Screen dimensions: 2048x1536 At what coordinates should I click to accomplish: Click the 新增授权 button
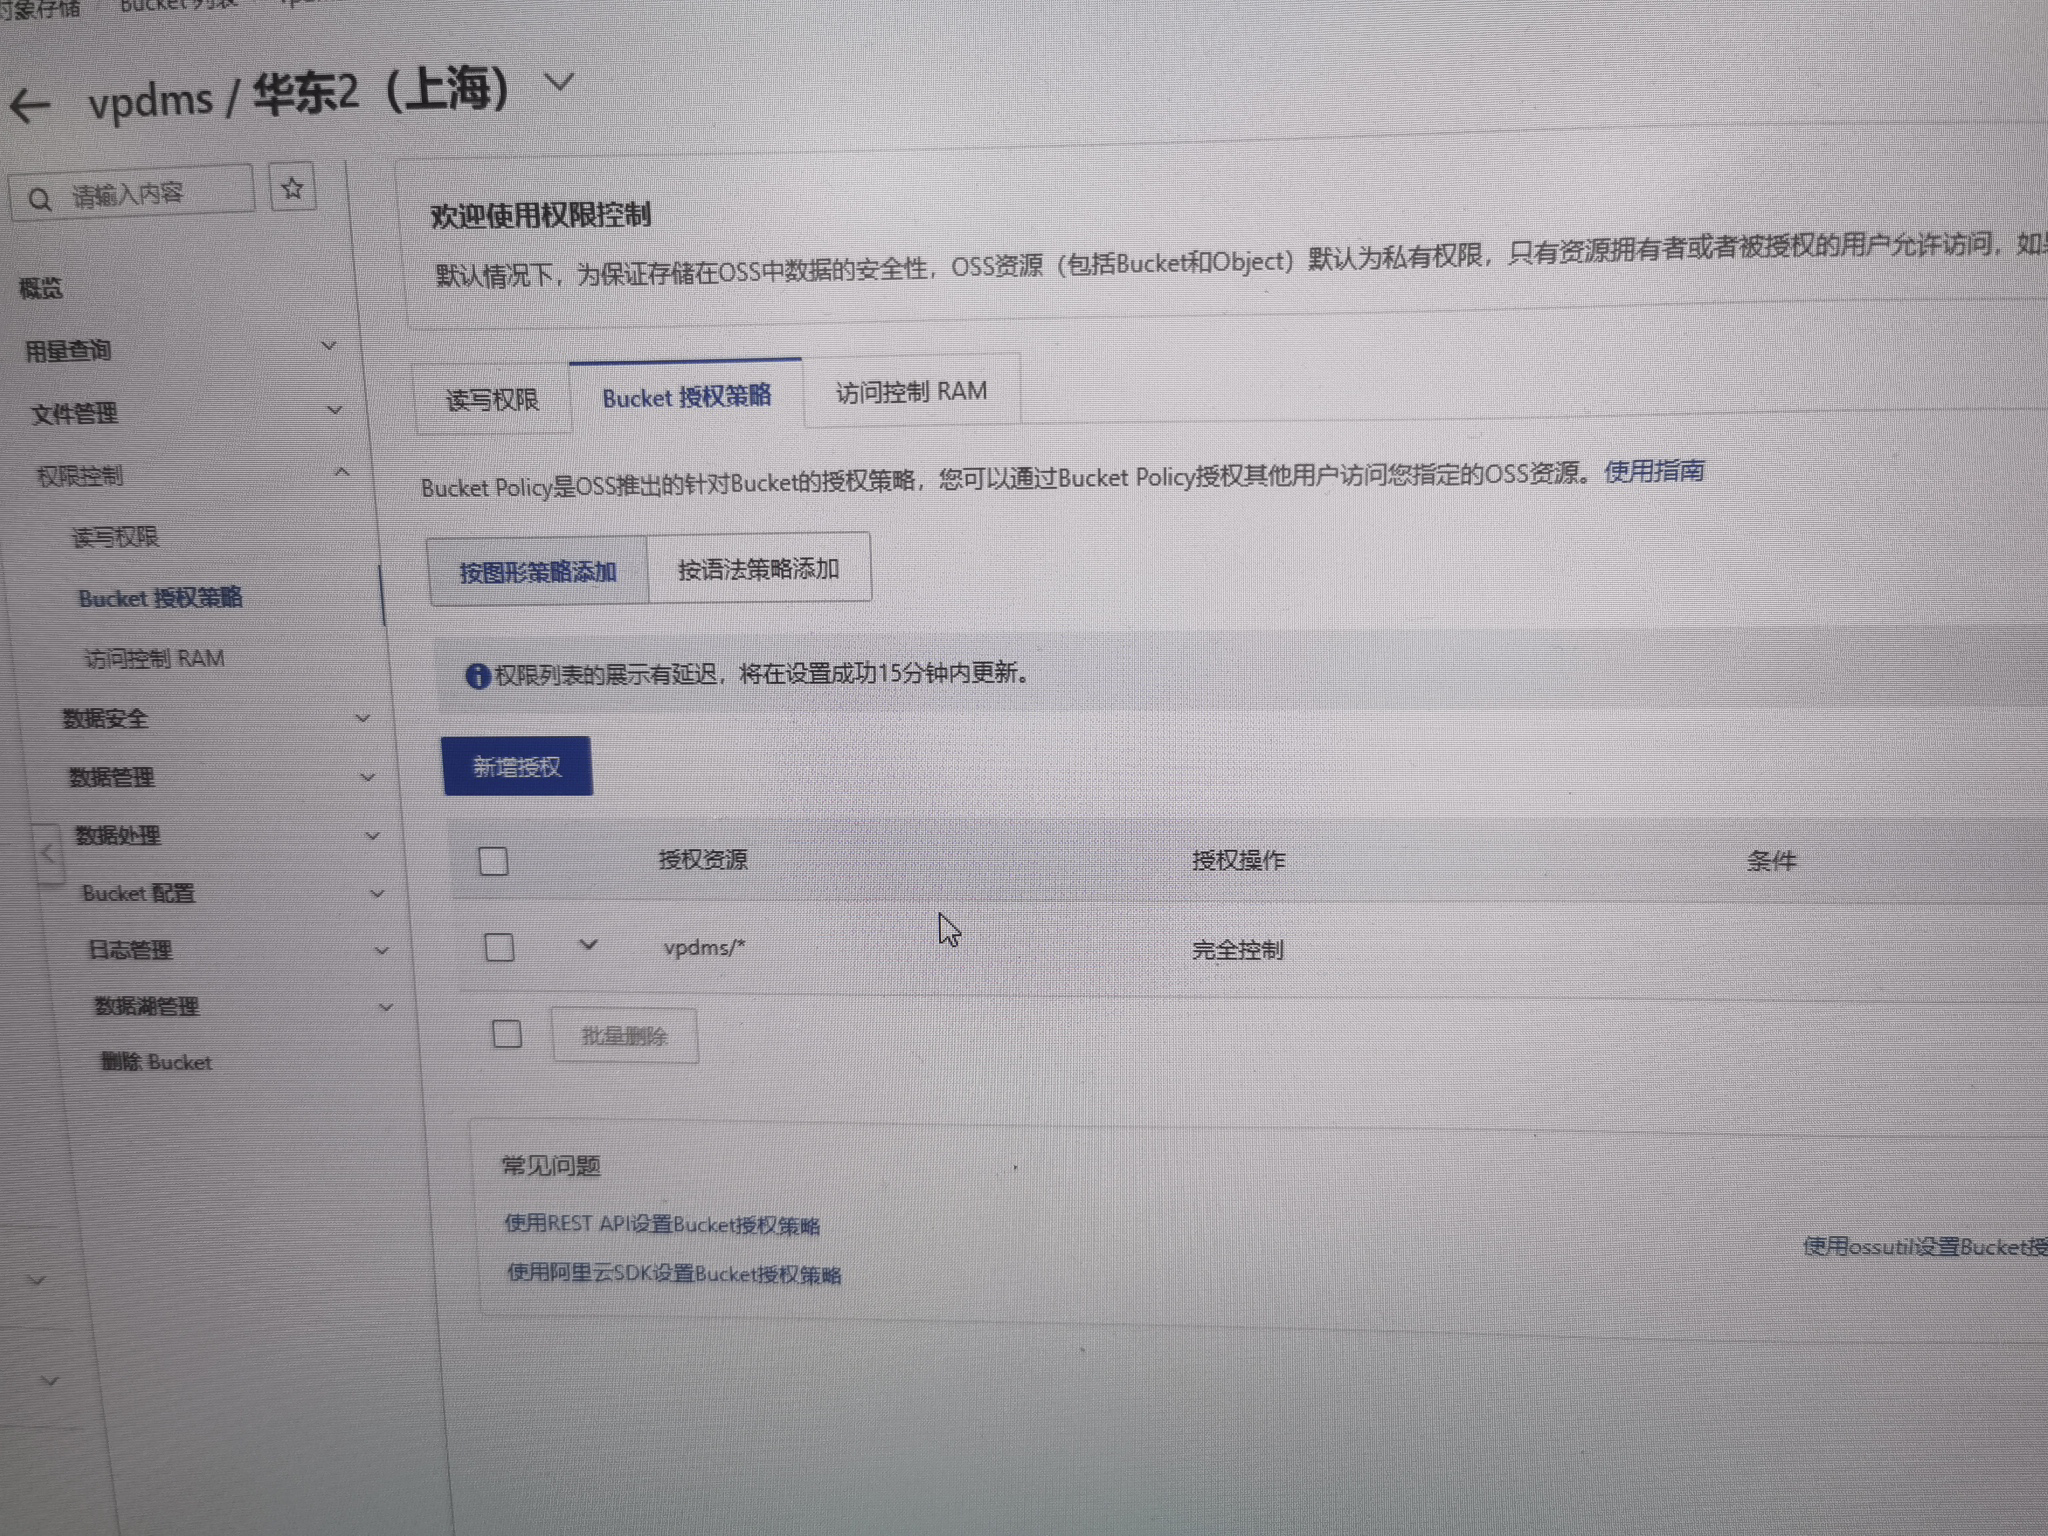[x=517, y=767]
